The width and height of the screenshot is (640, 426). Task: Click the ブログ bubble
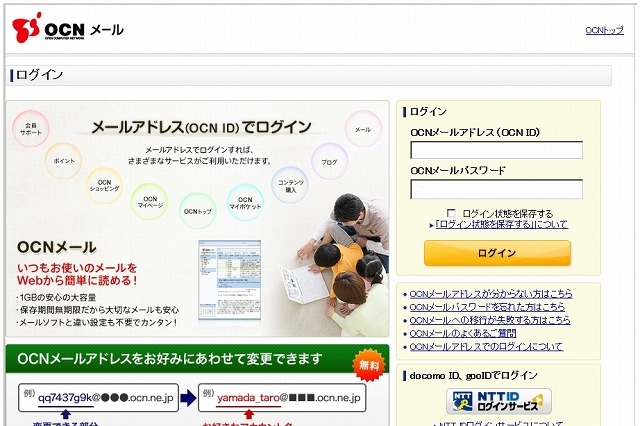(329, 162)
